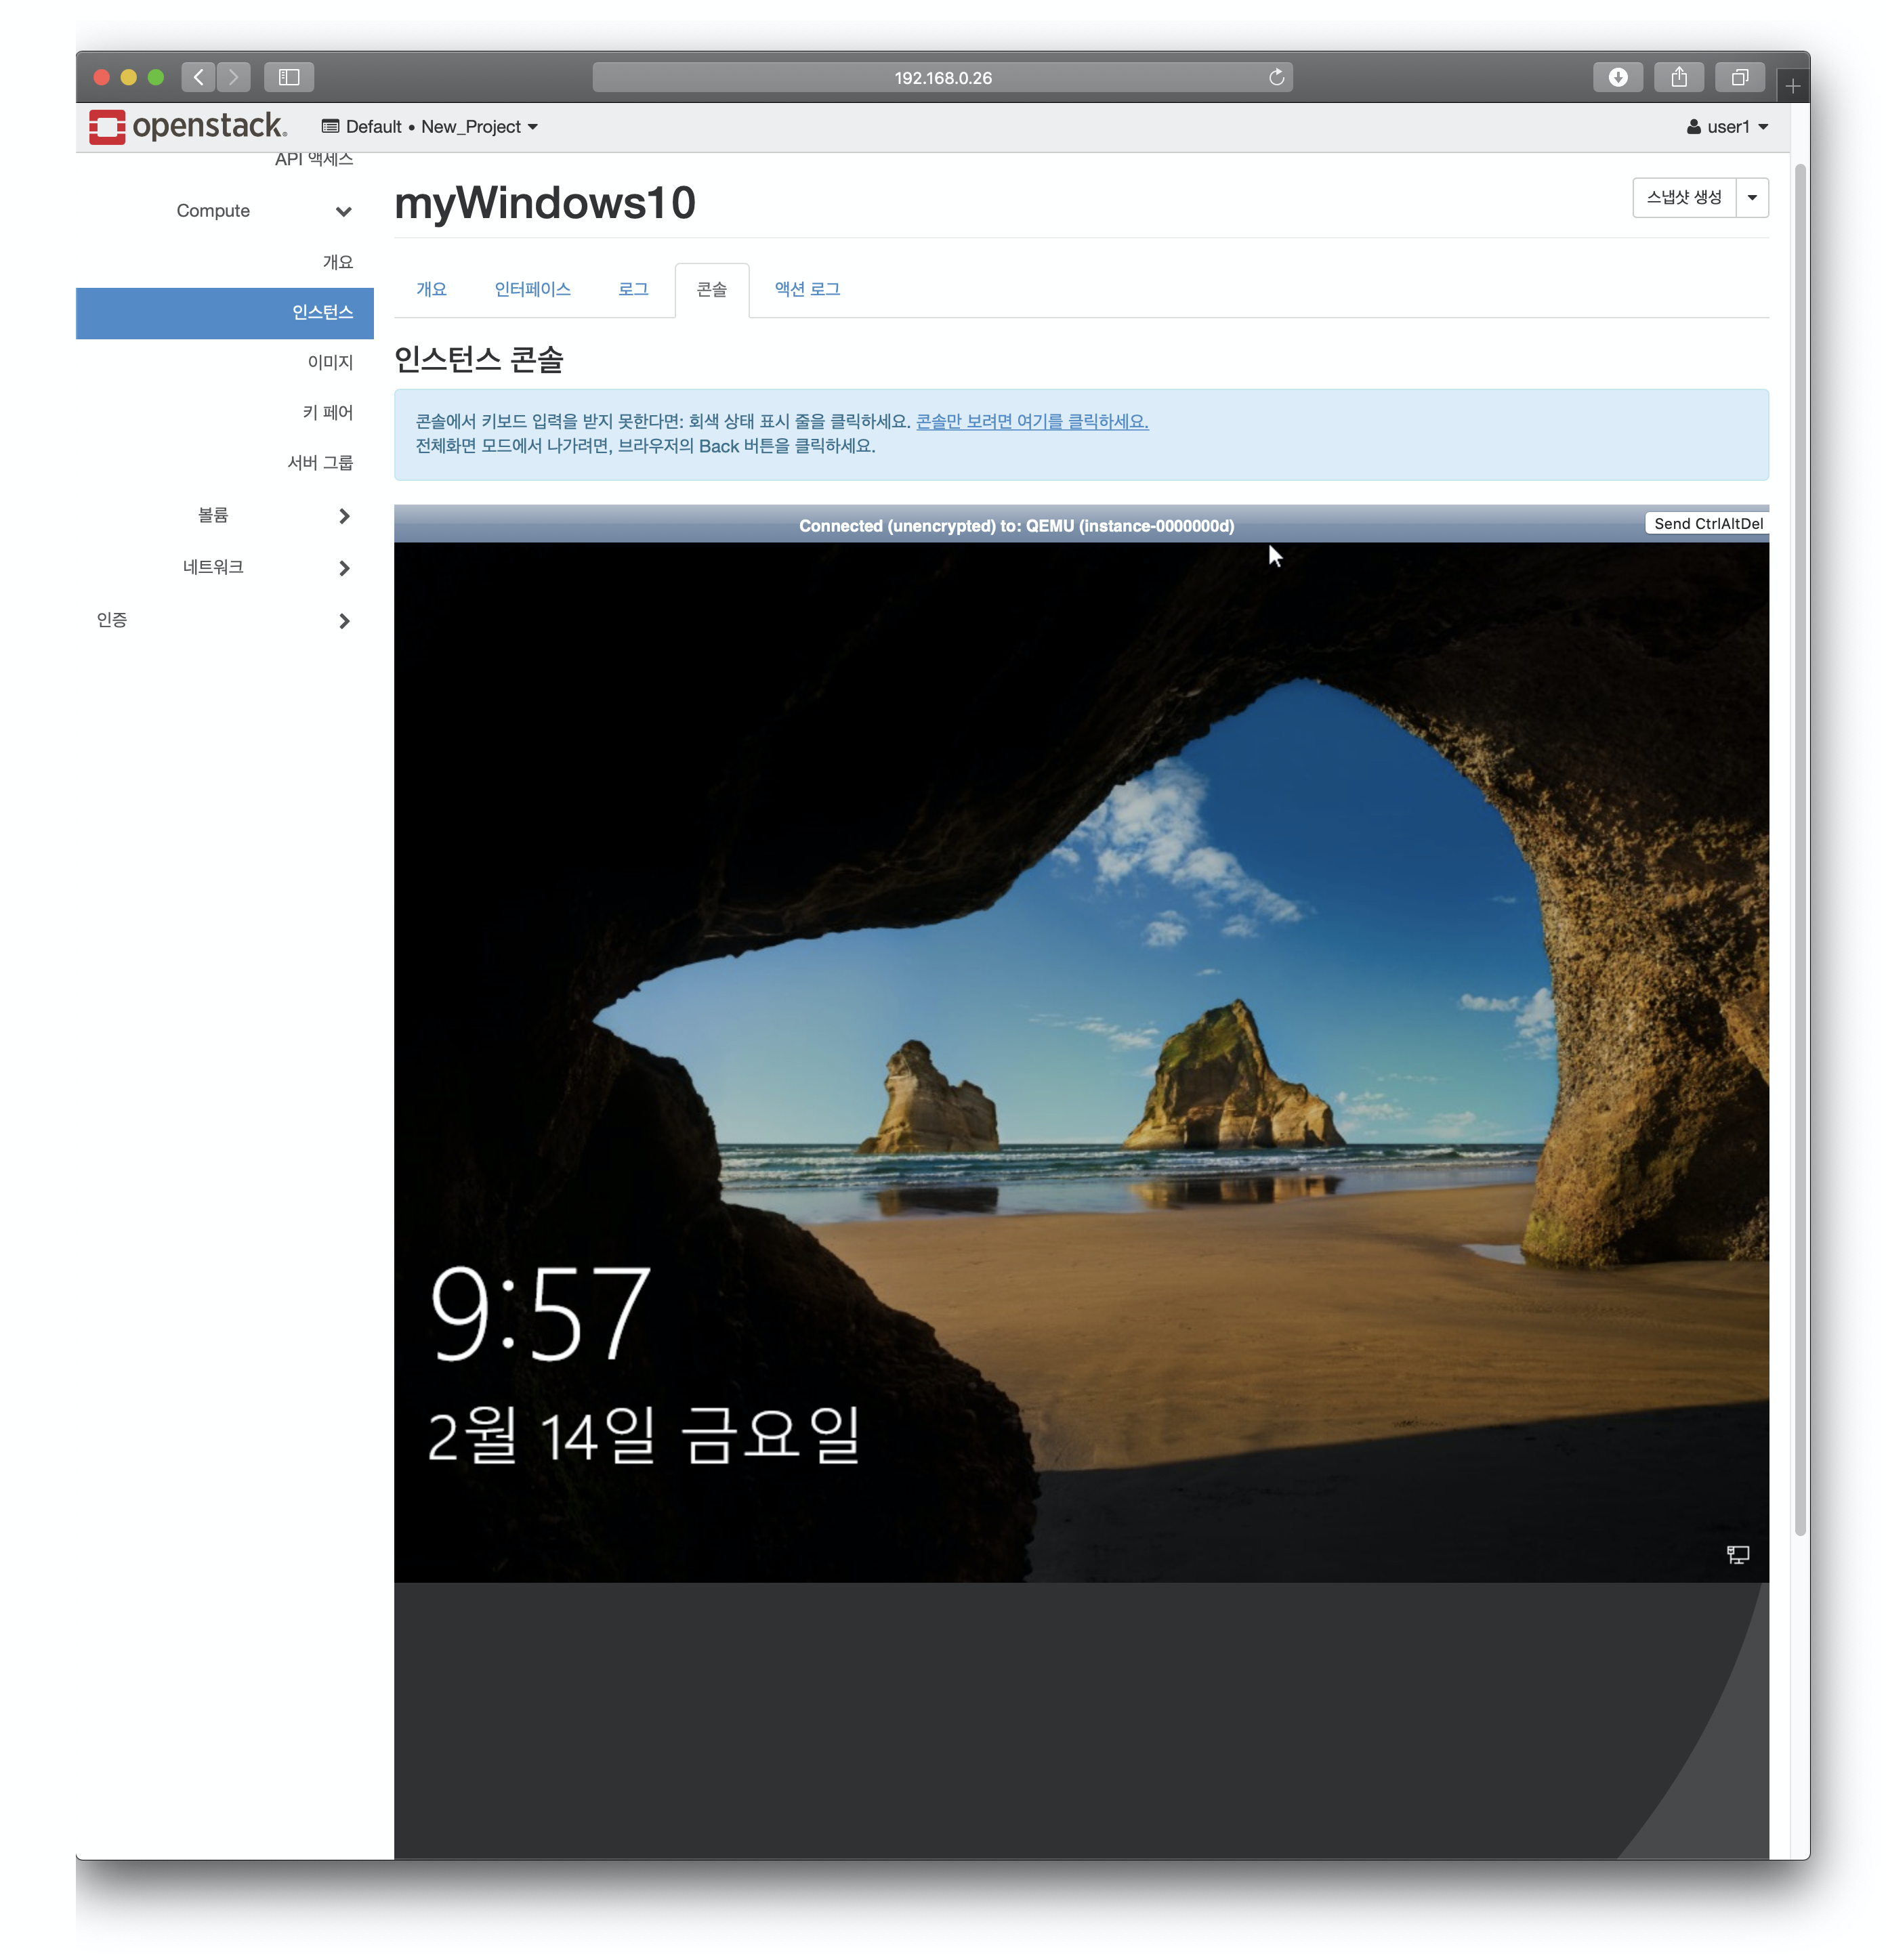1886x1960 pixels.
Task: Switch to the 인터페이스 tab
Action: (532, 289)
